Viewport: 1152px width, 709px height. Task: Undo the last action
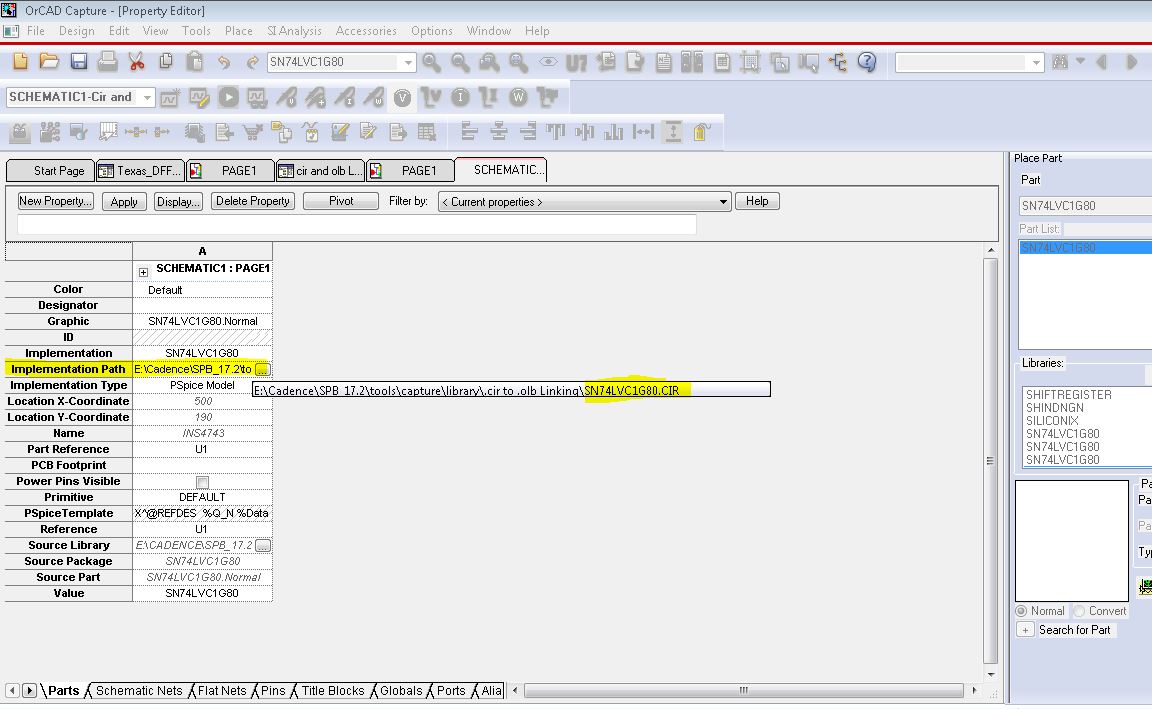point(223,62)
